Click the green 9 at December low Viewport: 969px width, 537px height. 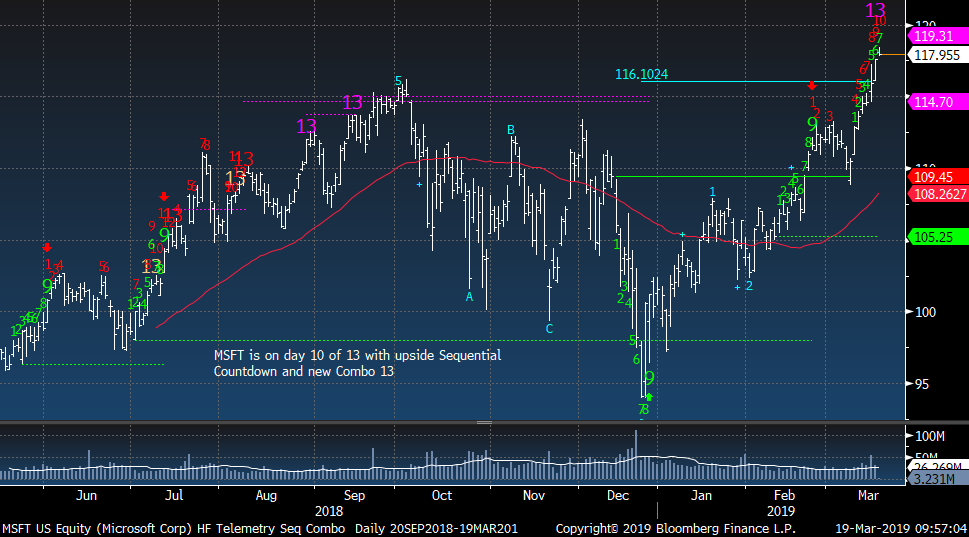(649, 378)
